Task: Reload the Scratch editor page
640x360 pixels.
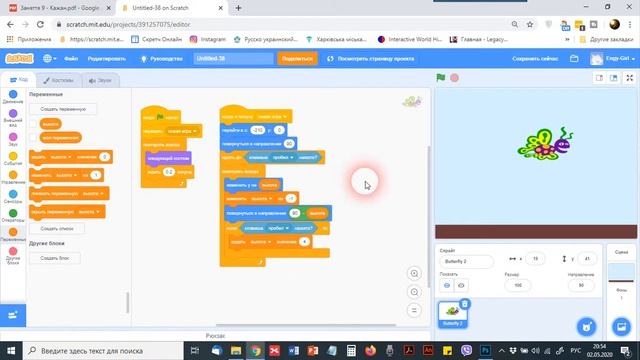Action: [40, 24]
